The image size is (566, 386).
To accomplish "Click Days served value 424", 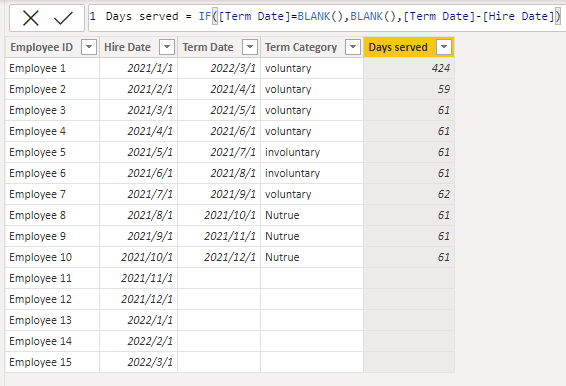I will coord(409,68).
